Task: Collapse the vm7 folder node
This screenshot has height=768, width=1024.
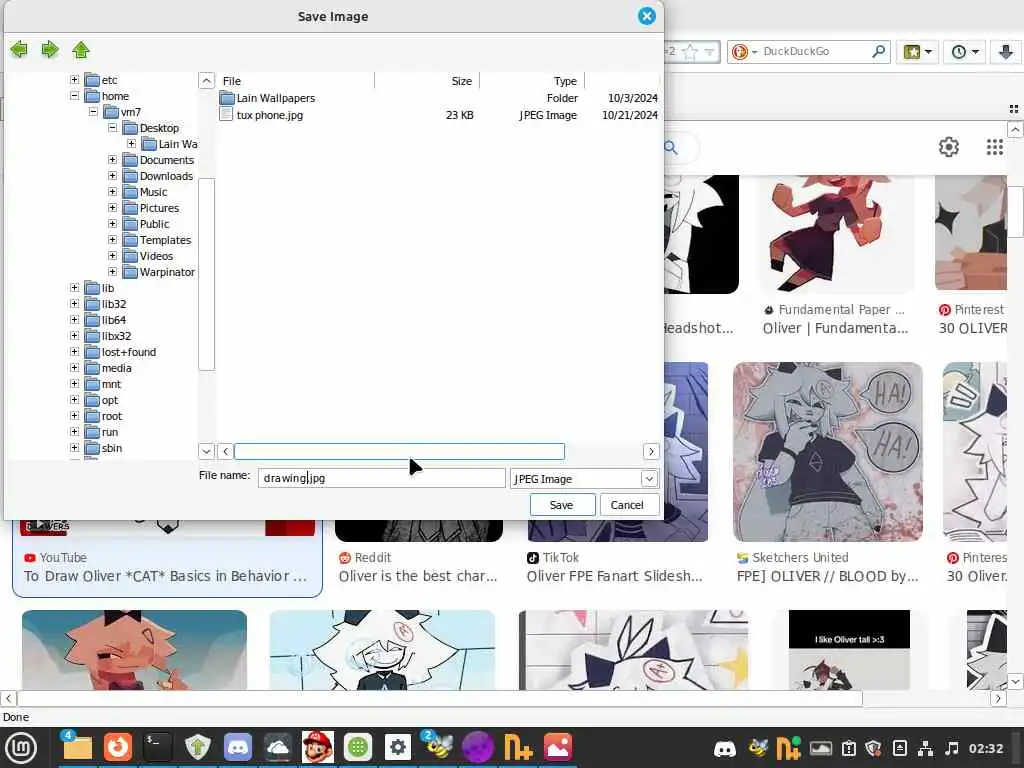Action: click(93, 112)
